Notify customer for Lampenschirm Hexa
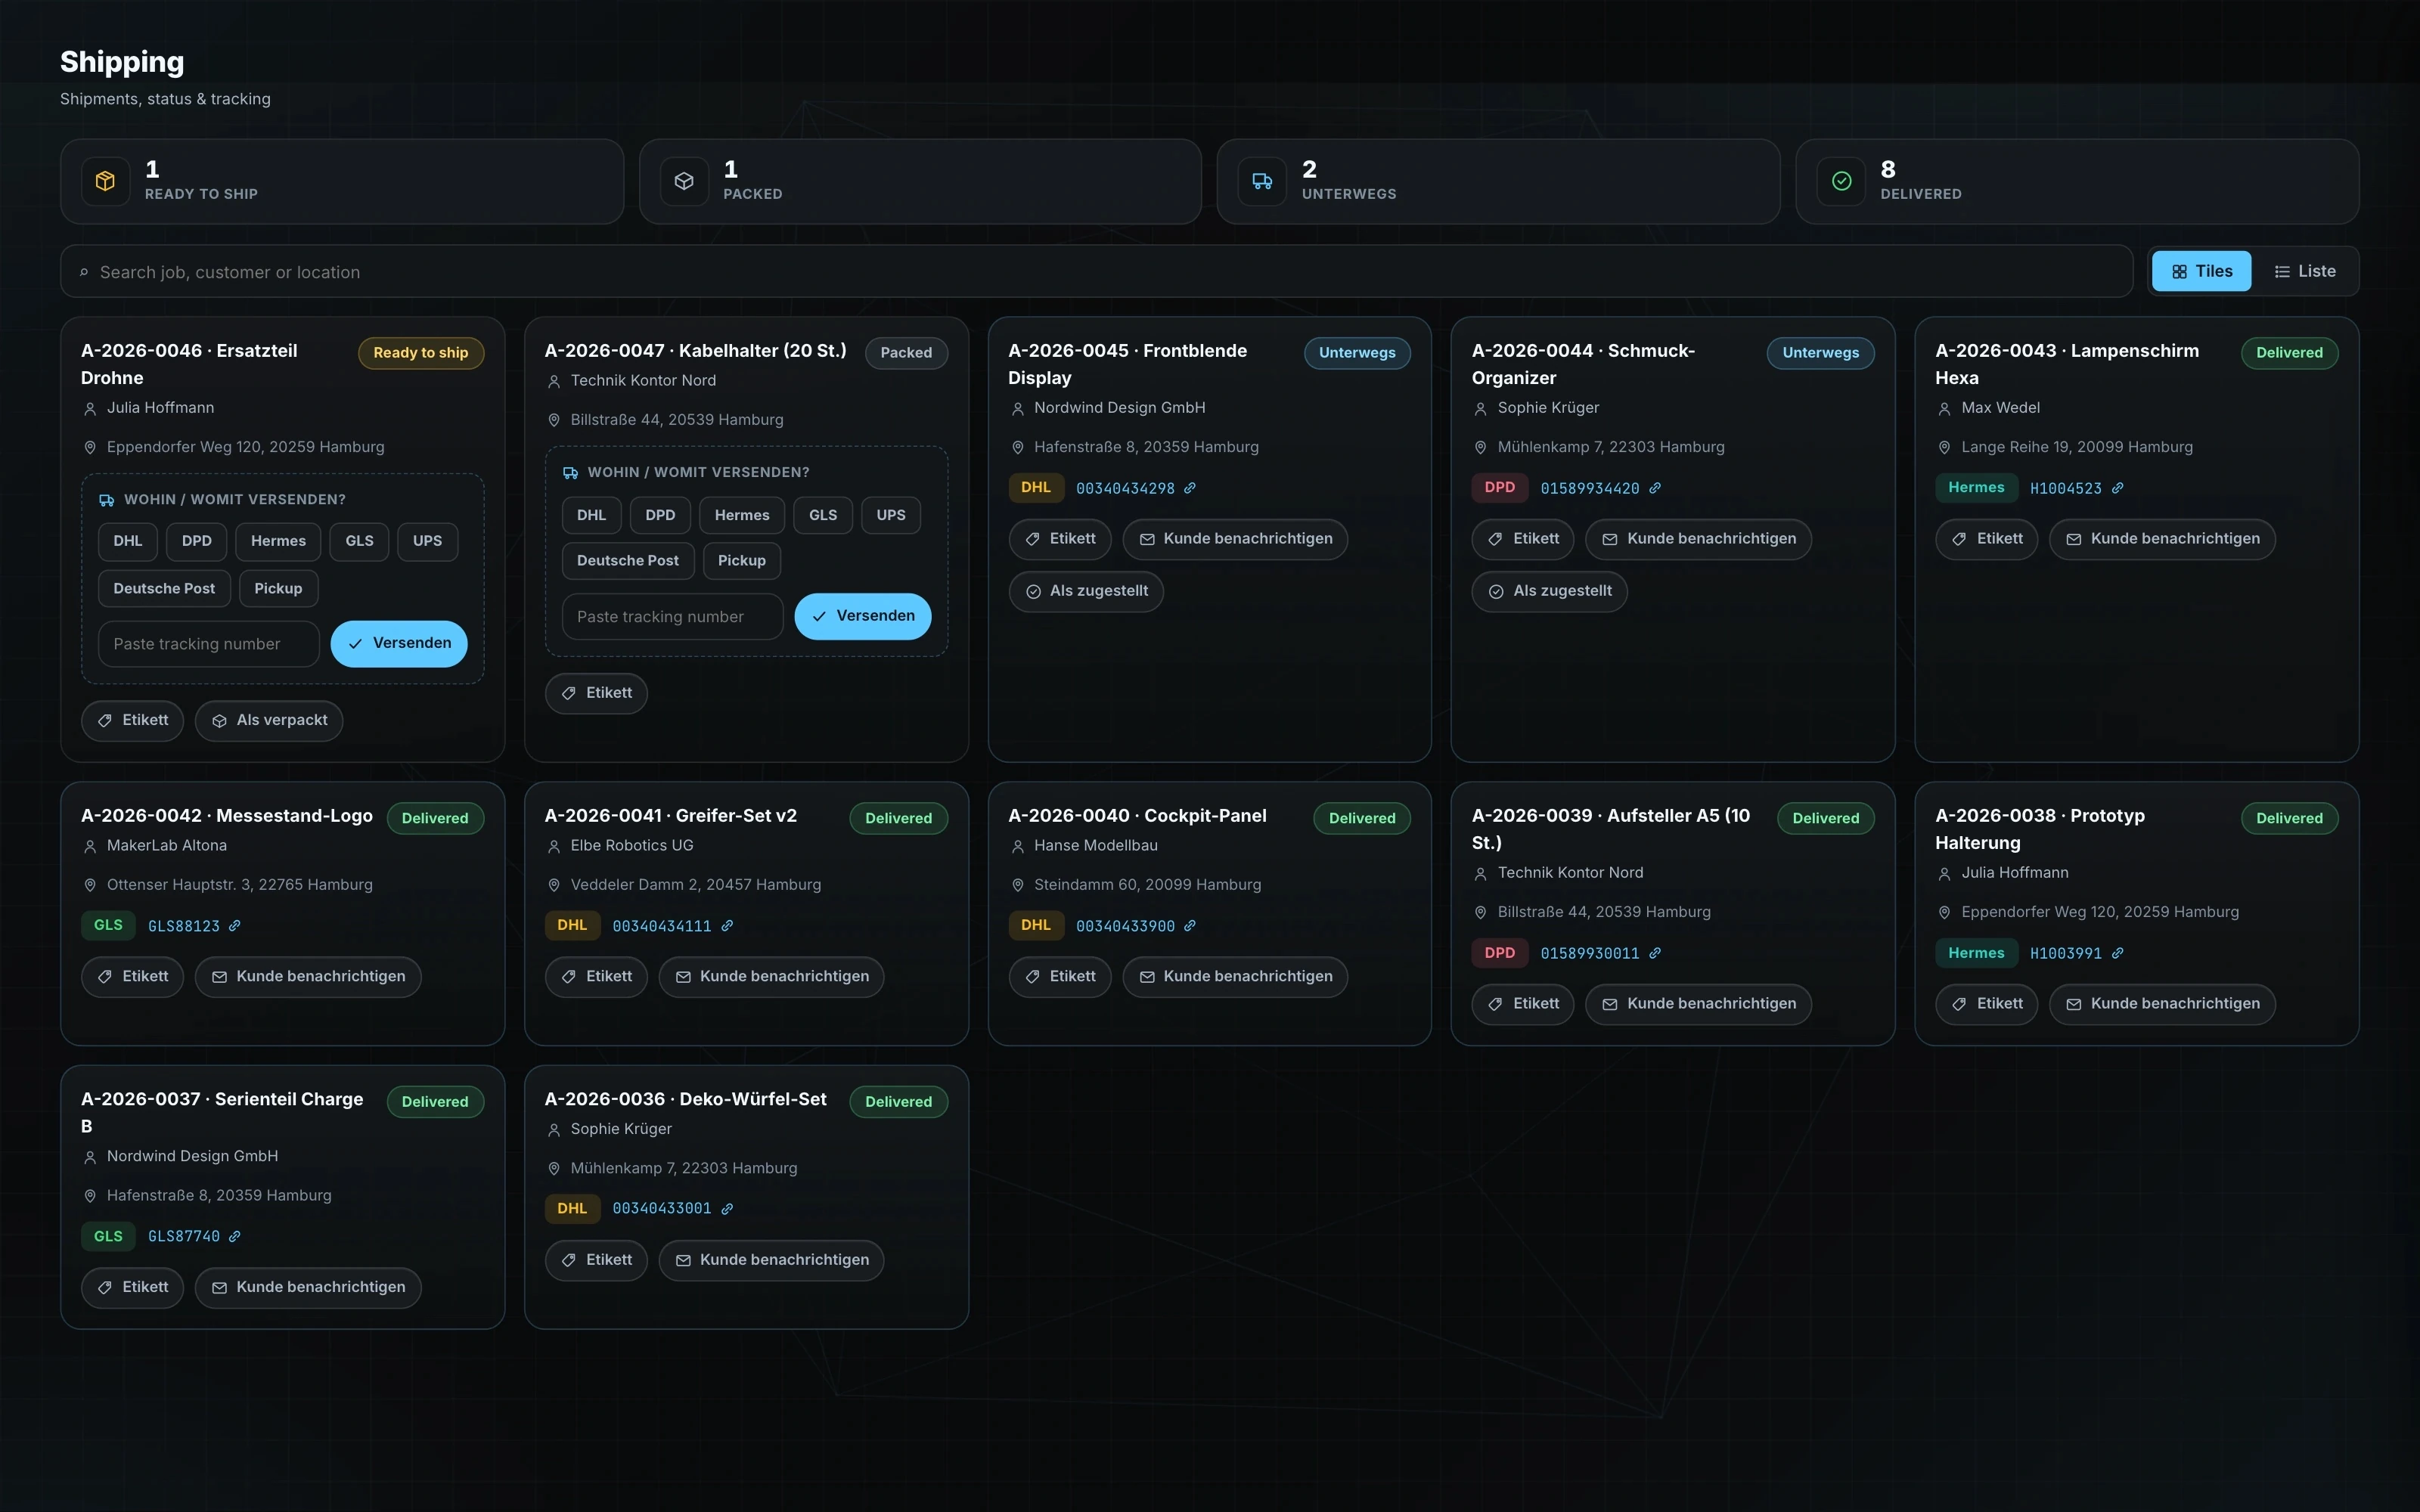Screen dimensions: 2420x1512 [x=2162, y=539]
